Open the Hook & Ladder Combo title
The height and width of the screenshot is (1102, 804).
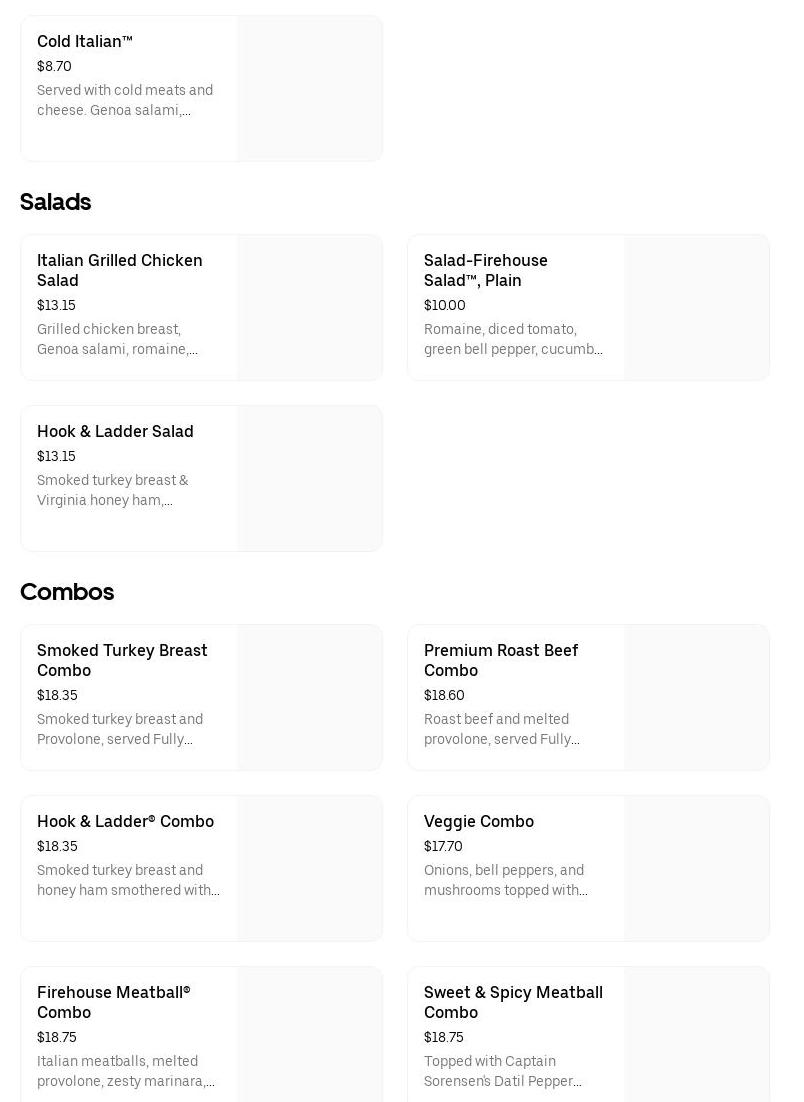[125, 822]
